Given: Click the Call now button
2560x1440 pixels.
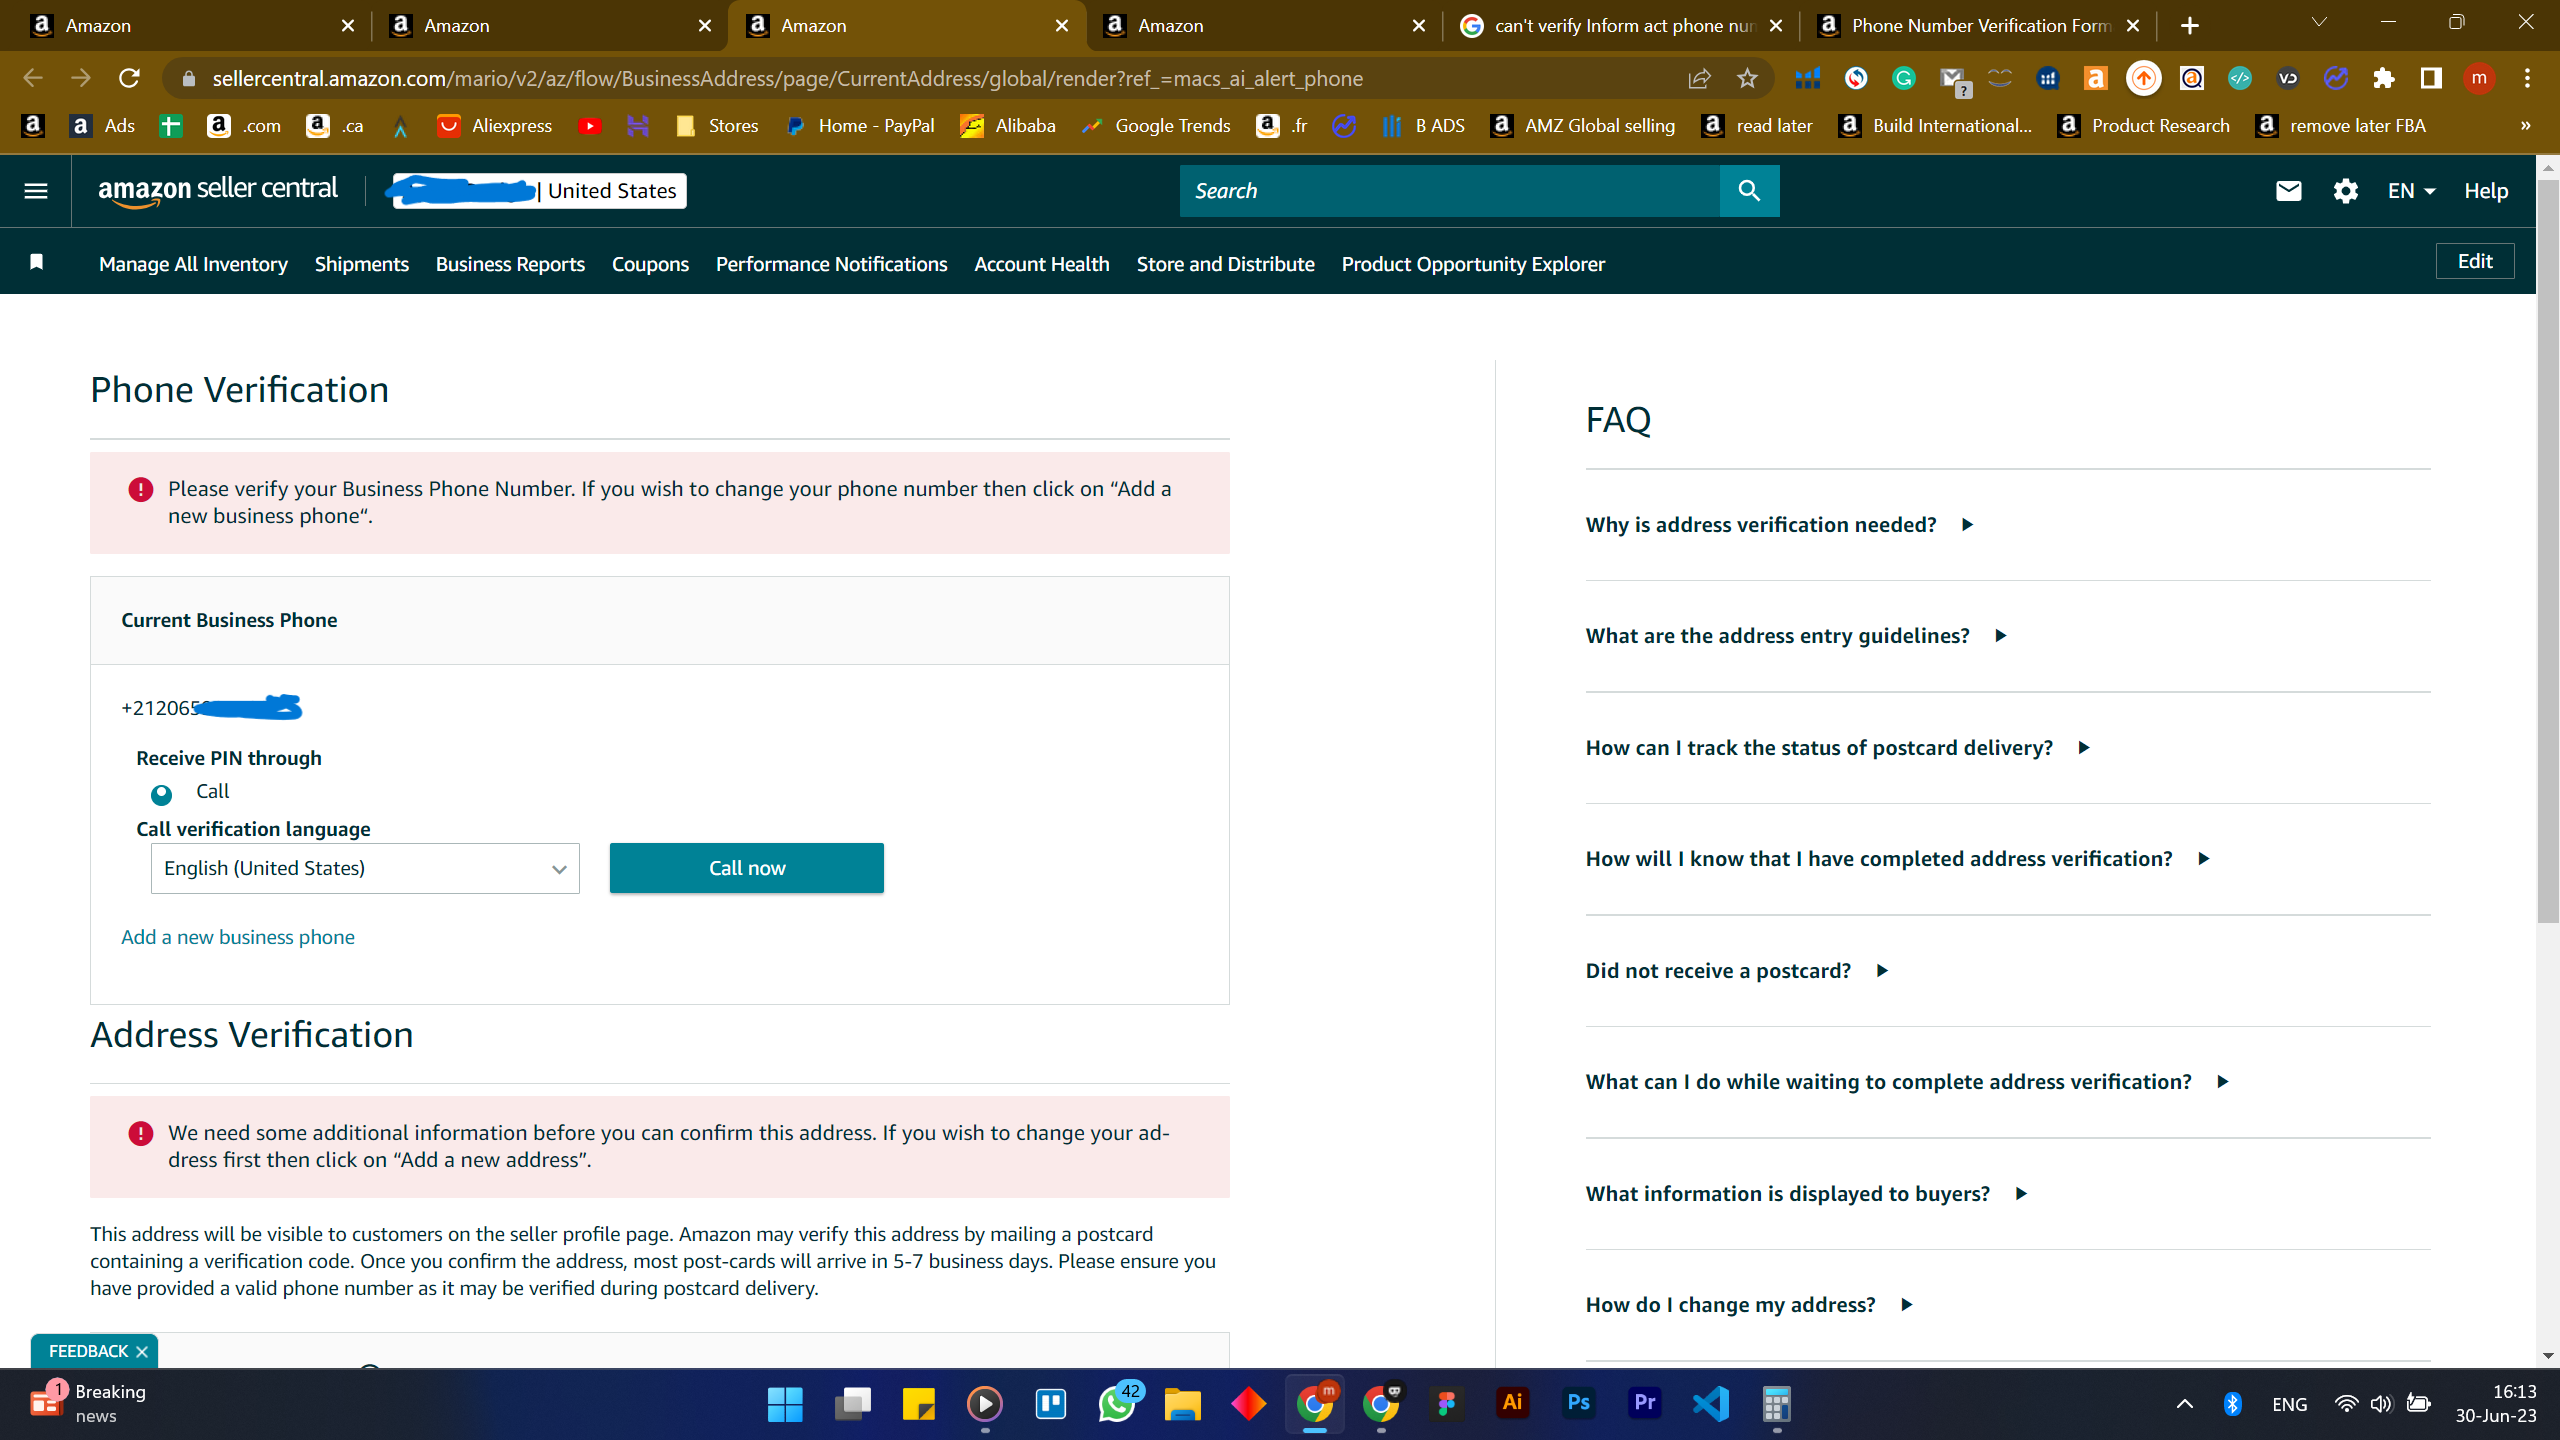Looking at the screenshot, I should [747, 868].
